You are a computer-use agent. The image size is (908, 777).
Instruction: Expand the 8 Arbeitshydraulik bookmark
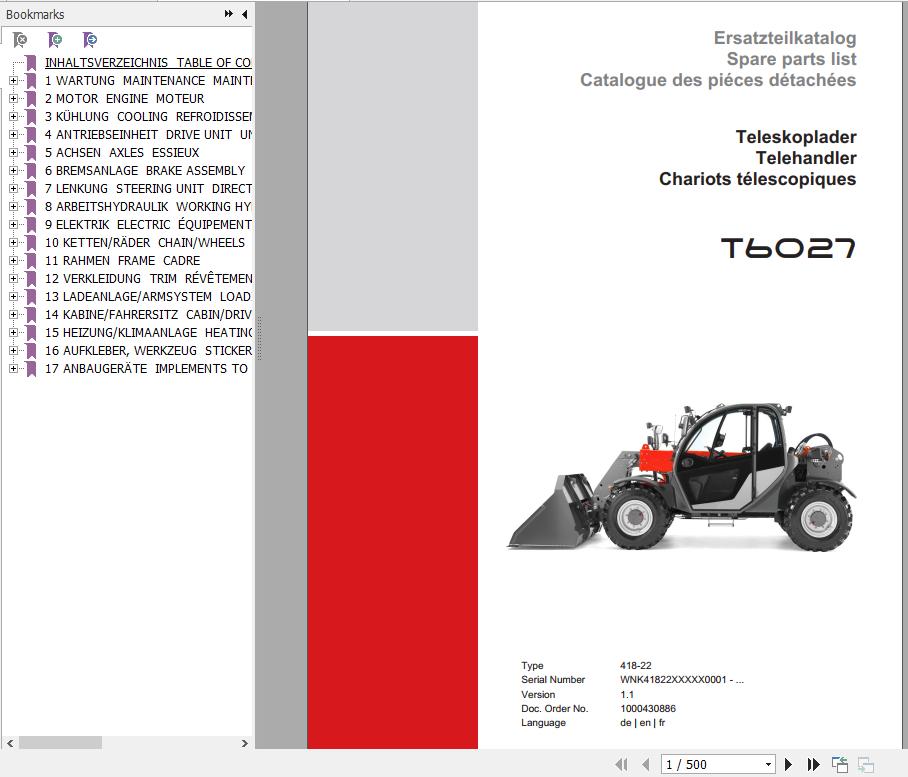(x=13, y=206)
